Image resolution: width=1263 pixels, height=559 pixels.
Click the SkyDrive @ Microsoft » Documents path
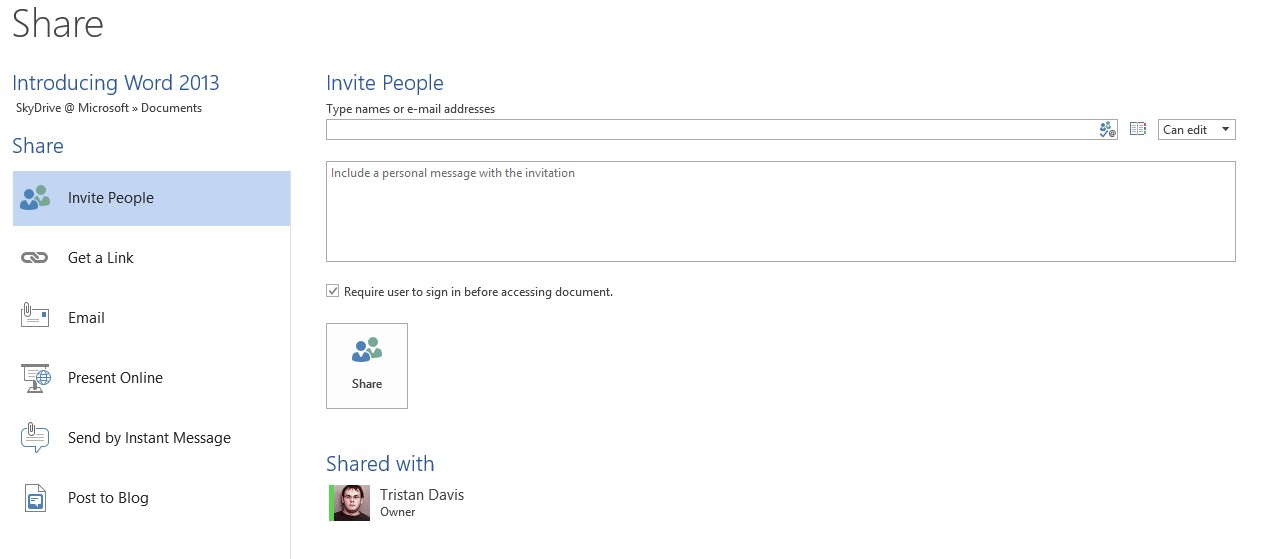(109, 108)
